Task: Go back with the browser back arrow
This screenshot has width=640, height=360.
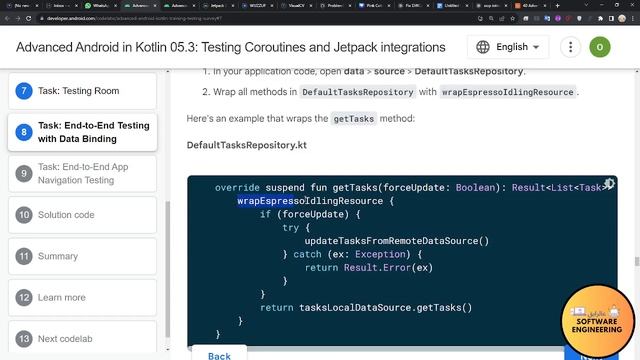Action: coord(7,18)
